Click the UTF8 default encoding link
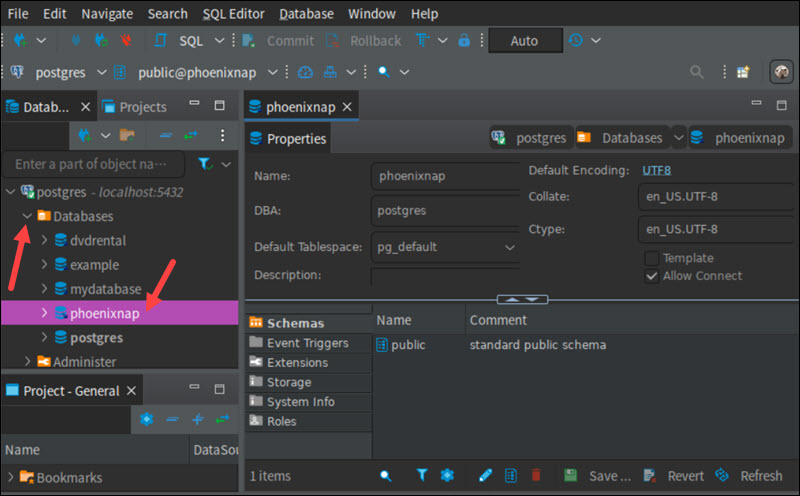Screen dimensions: 800x496 [x=656, y=170]
